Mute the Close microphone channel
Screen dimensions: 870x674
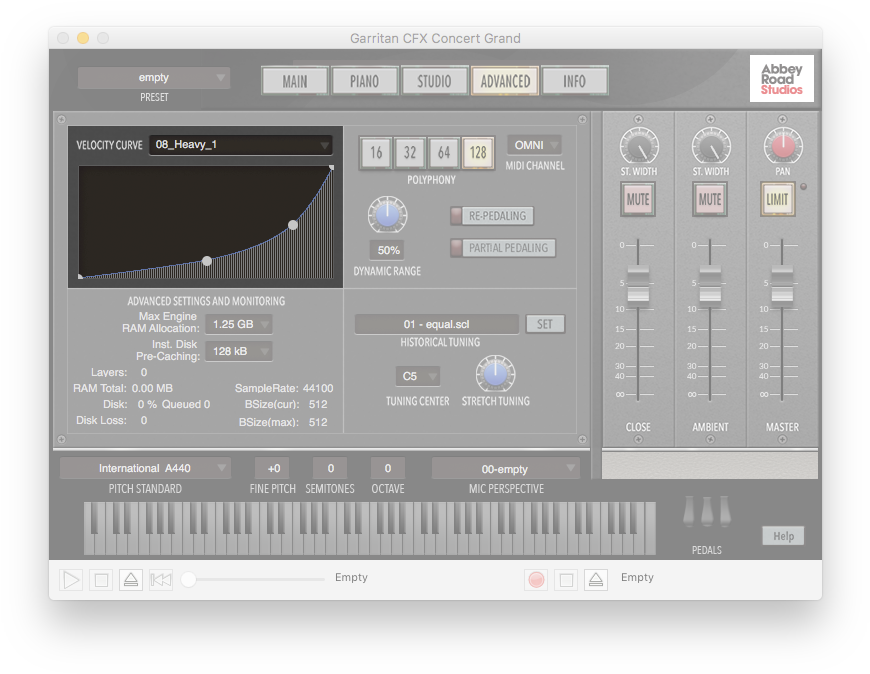click(638, 199)
